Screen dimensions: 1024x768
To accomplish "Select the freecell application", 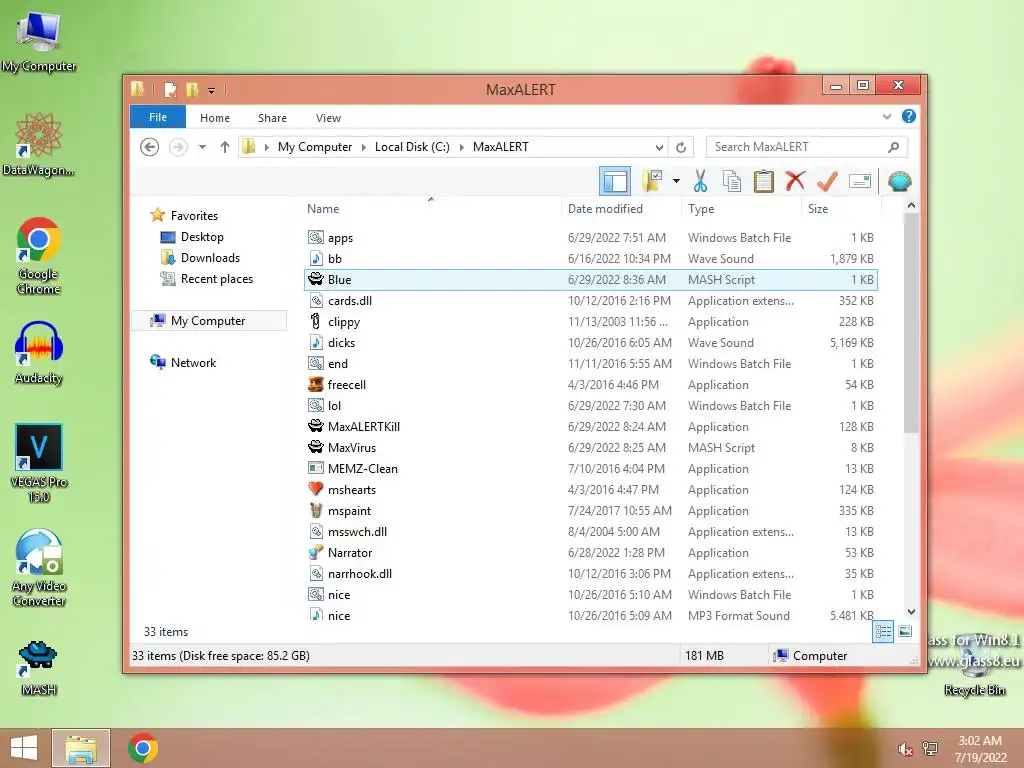I will 590,385.
